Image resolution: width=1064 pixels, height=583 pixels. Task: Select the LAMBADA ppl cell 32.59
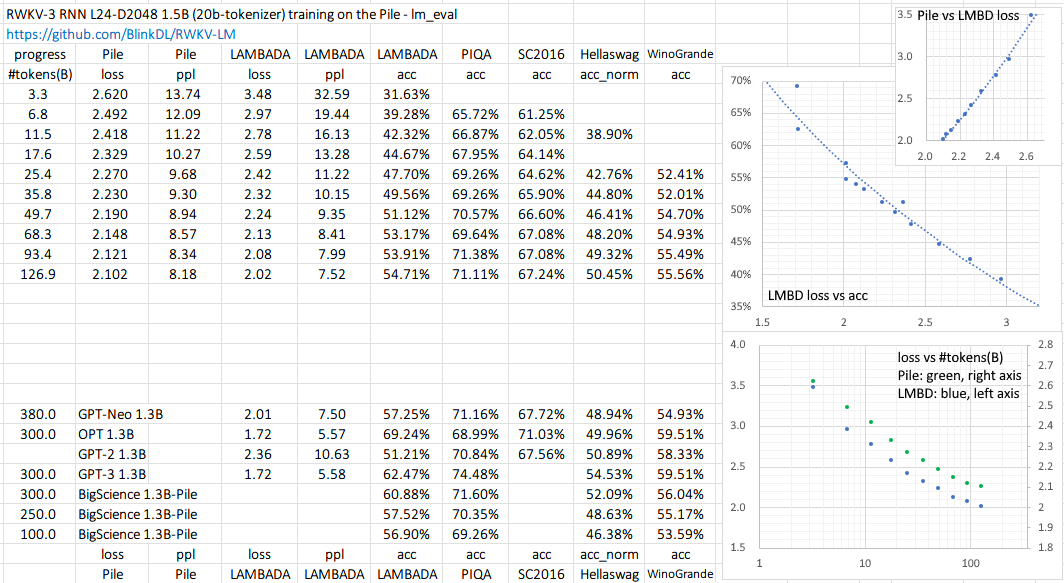328,95
